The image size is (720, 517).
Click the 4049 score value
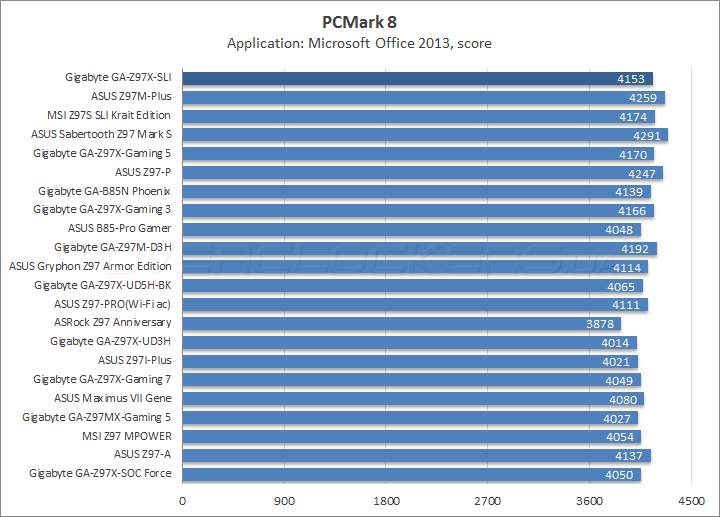(x=619, y=381)
